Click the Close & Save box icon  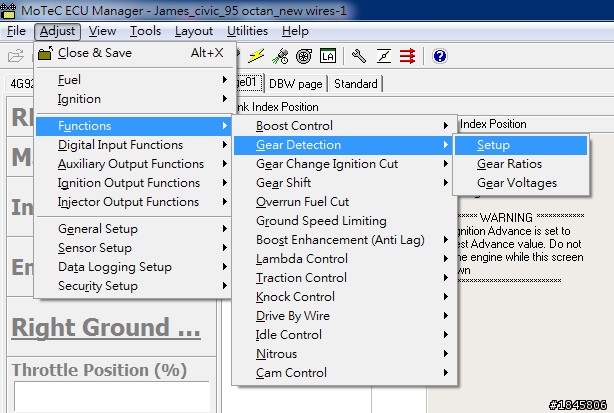tap(45, 53)
